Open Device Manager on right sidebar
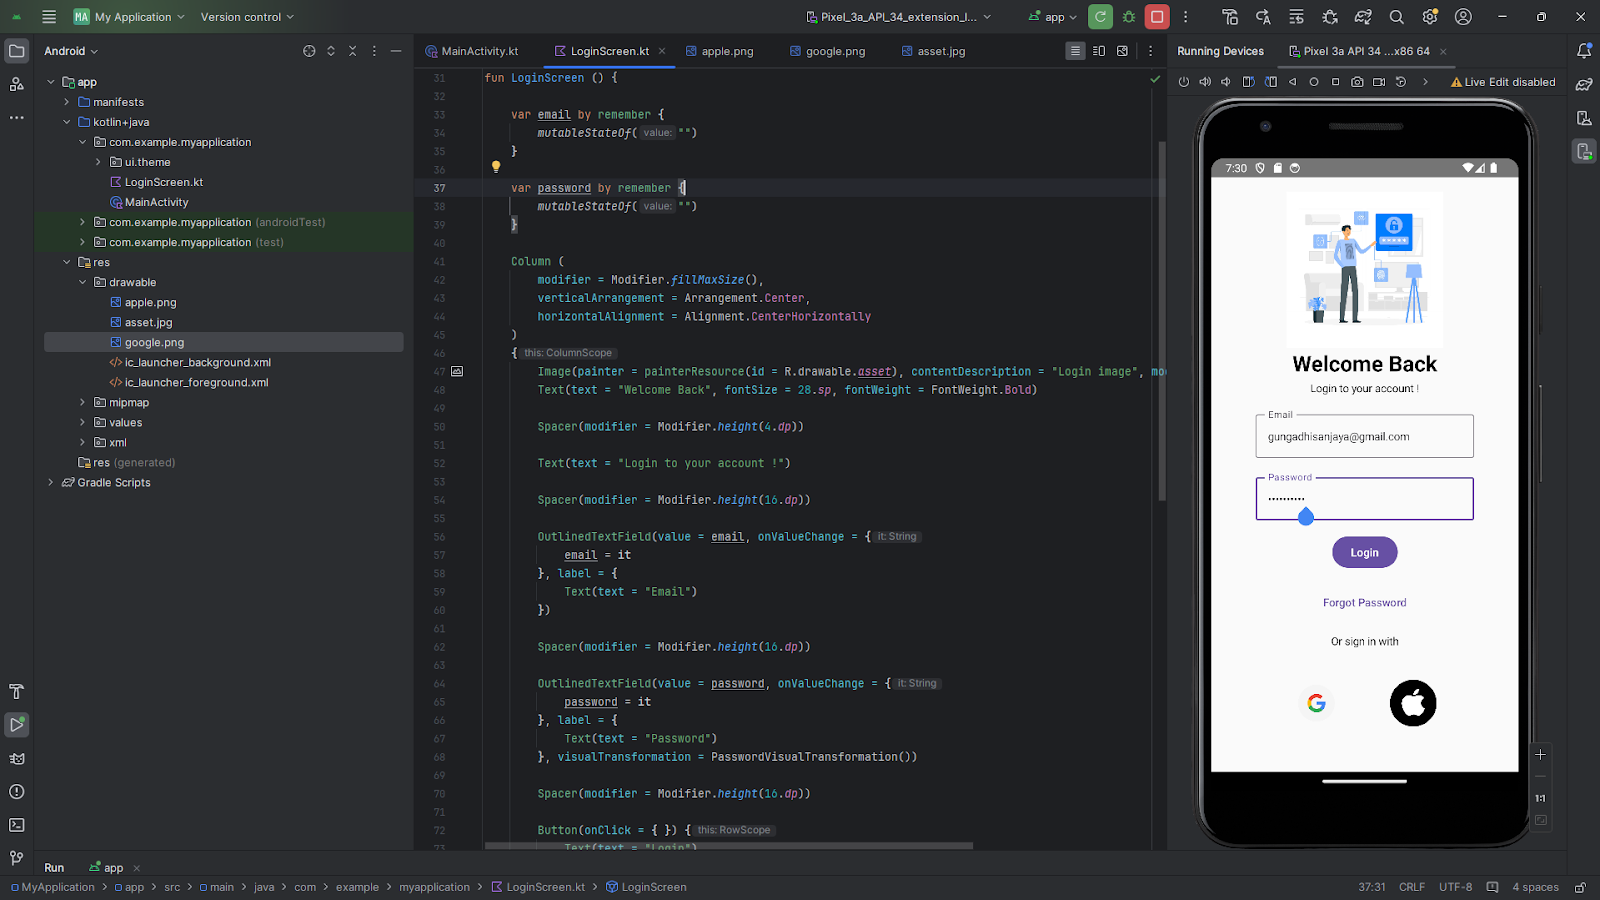This screenshot has width=1600, height=900. [x=1584, y=118]
